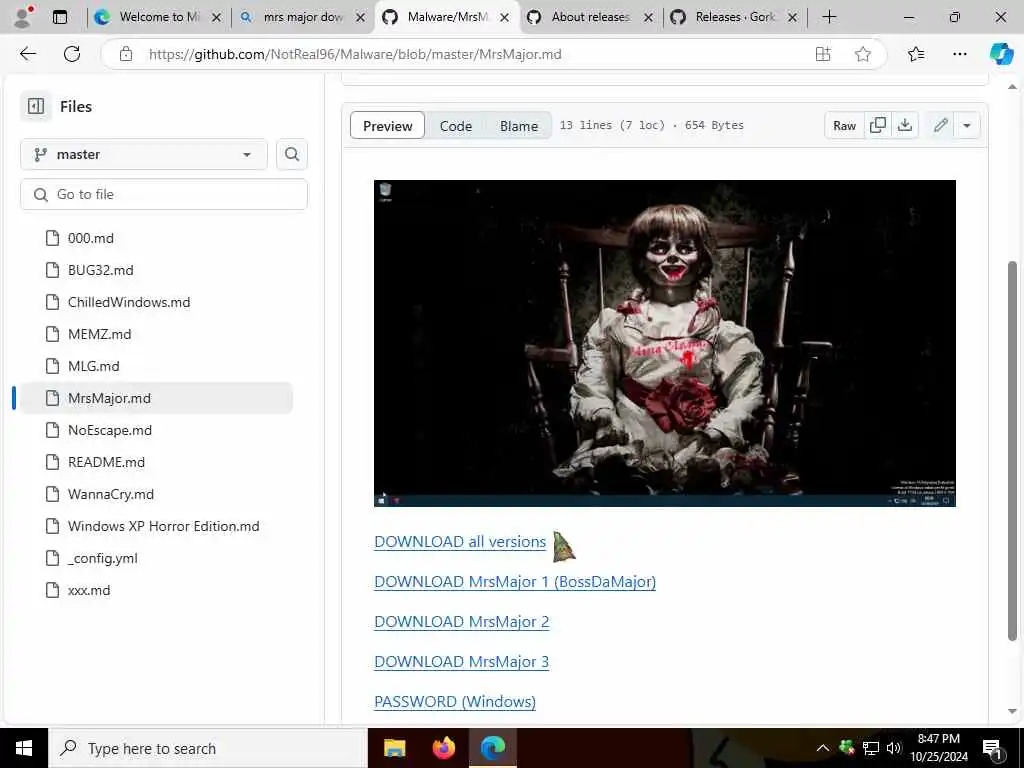Open the master branch selector
Viewport: 1024px width, 768px height.
(144, 154)
